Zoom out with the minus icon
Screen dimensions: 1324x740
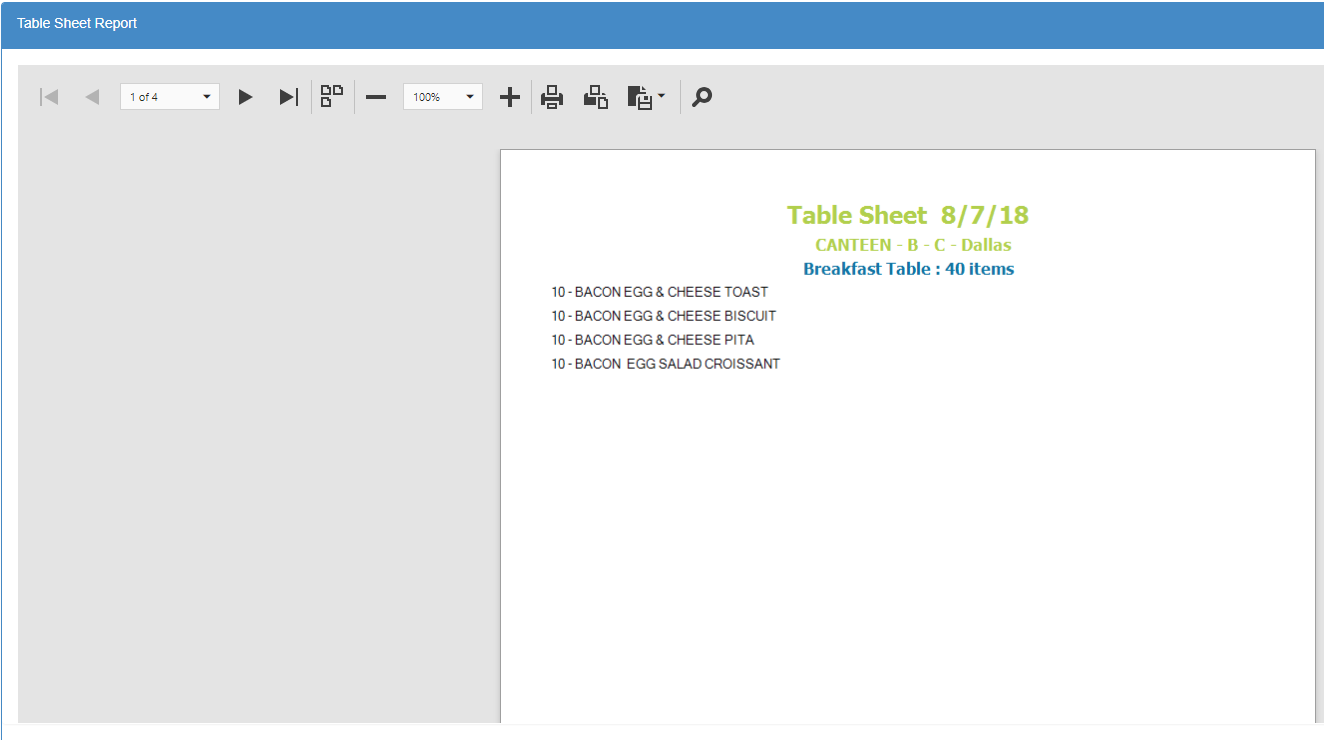pyautogui.click(x=376, y=97)
